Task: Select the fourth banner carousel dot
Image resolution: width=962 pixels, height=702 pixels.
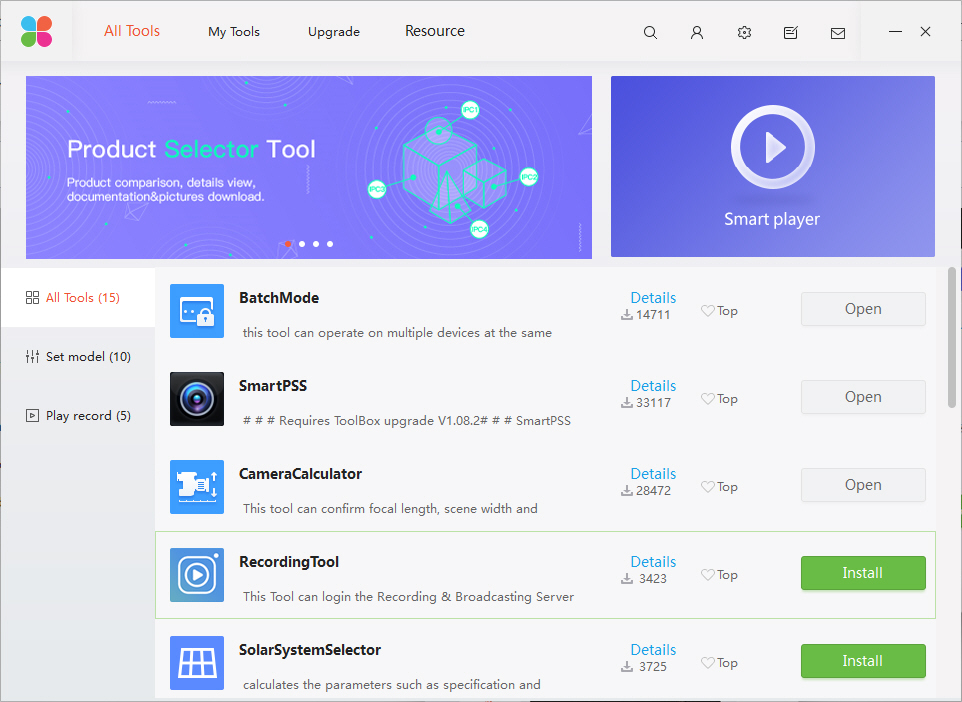Action: pyautogui.click(x=330, y=244)
